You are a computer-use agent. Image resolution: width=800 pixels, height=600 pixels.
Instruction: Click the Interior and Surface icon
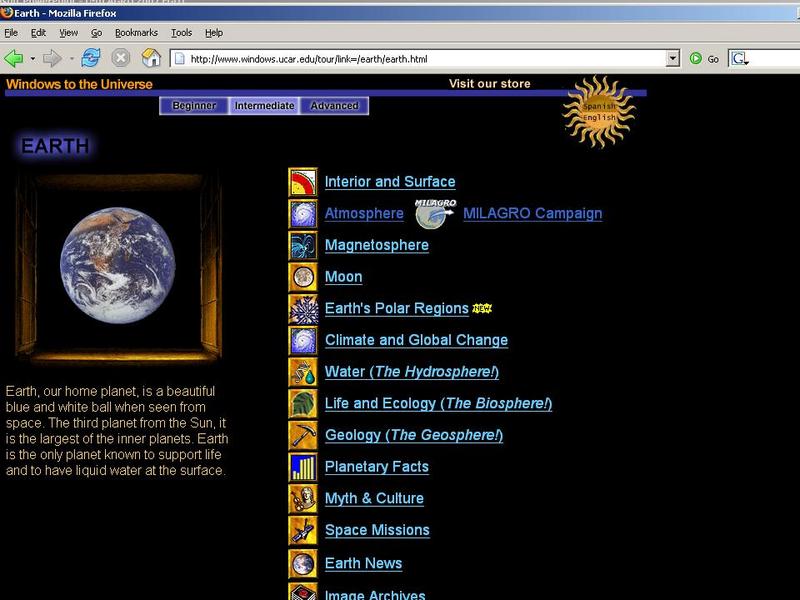(303, 182)
